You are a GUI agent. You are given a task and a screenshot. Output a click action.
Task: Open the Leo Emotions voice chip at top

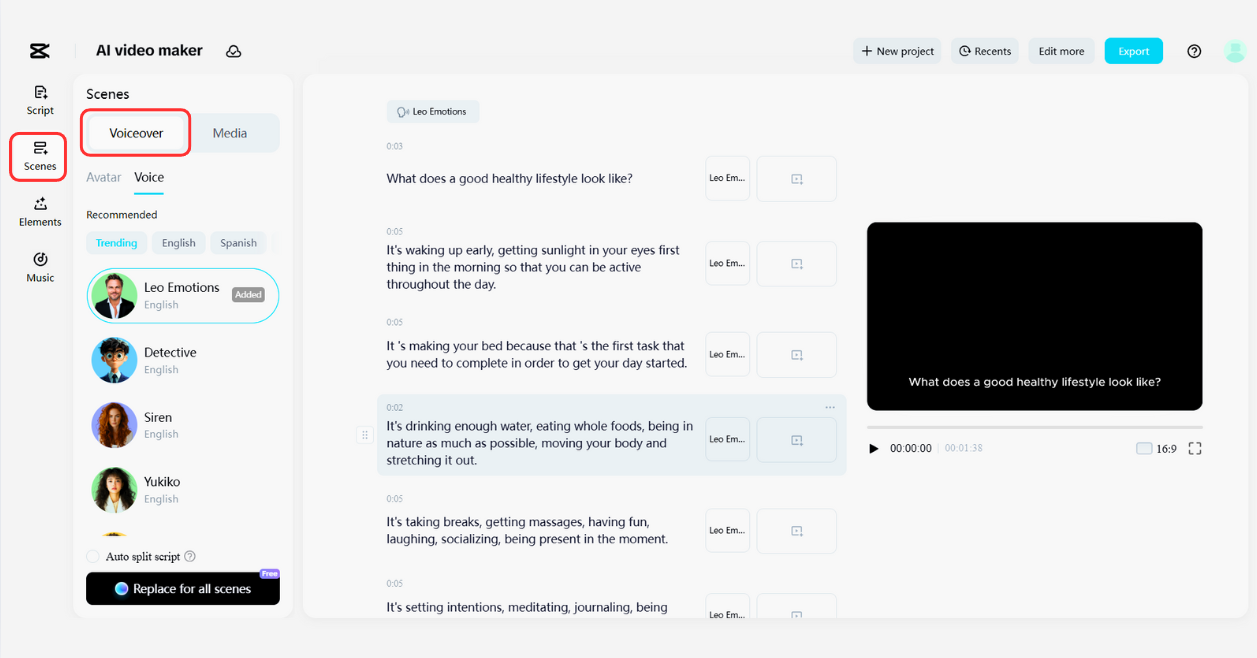(x=433, y=112)
